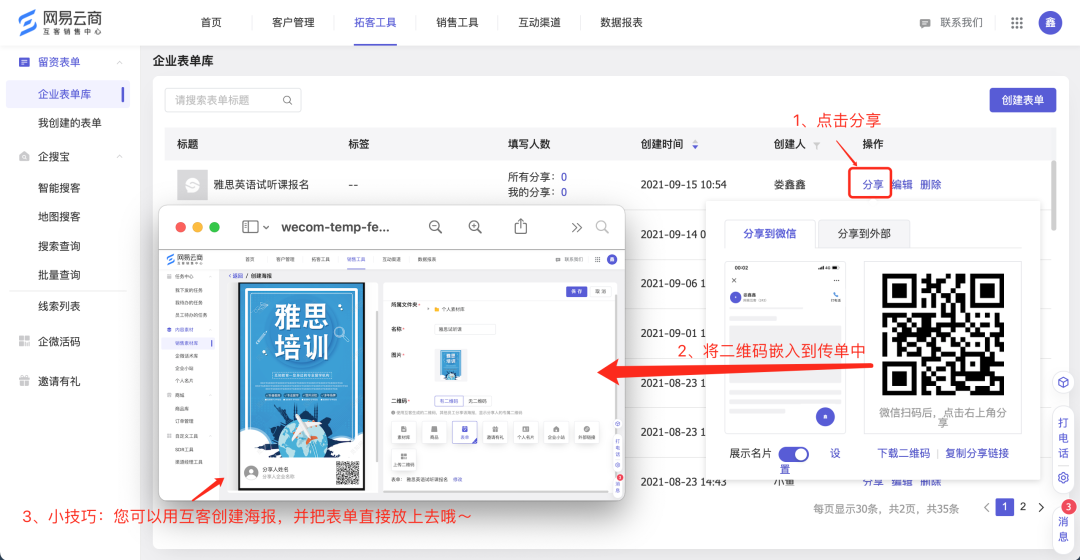Open 批量查询 in the sidebar
This screenshot has height=560, width=1080.
click(x=59, y=276)
